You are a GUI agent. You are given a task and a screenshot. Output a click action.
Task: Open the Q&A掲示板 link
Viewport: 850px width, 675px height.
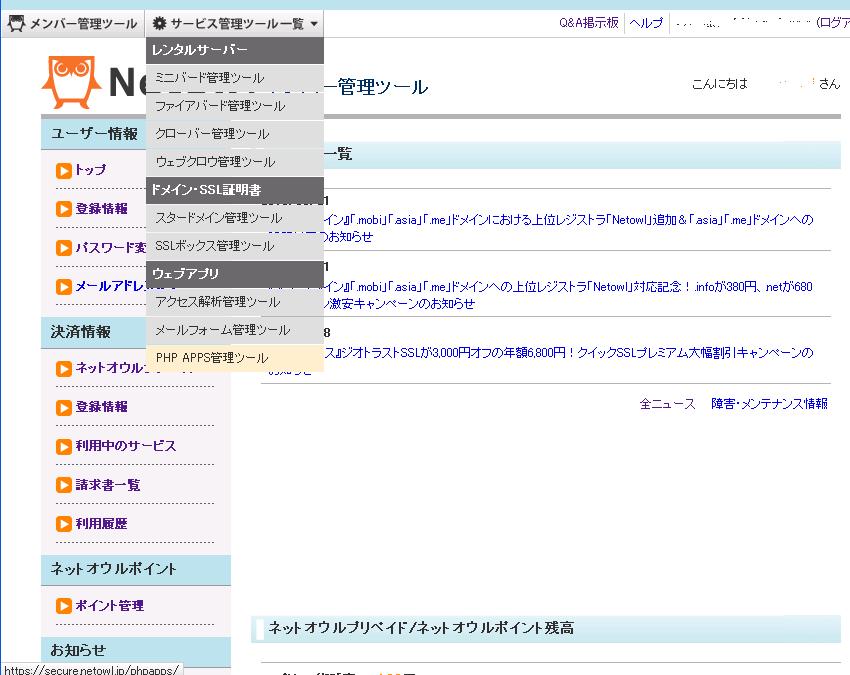point(588,23)
